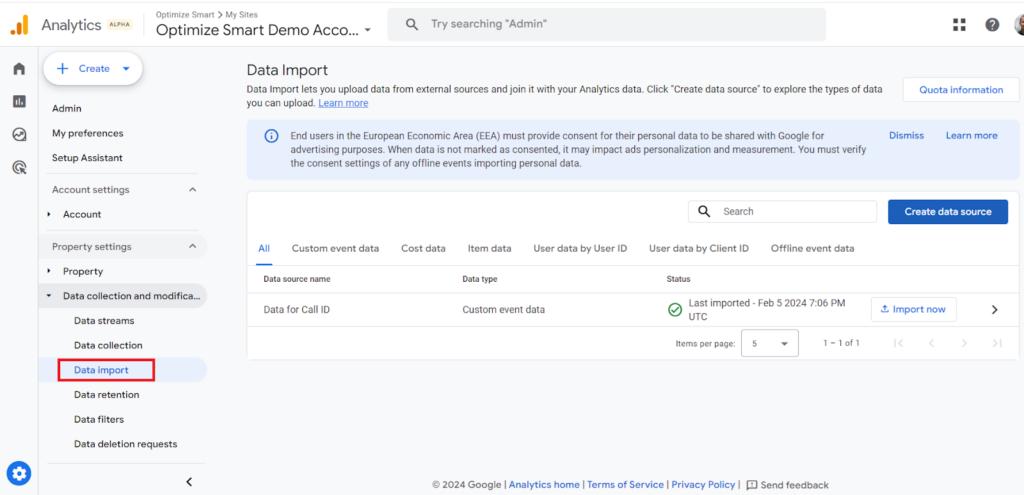Collapse the sidebar with the left chevron
Screen dimensions: 1024x495
tap(189, 482)
